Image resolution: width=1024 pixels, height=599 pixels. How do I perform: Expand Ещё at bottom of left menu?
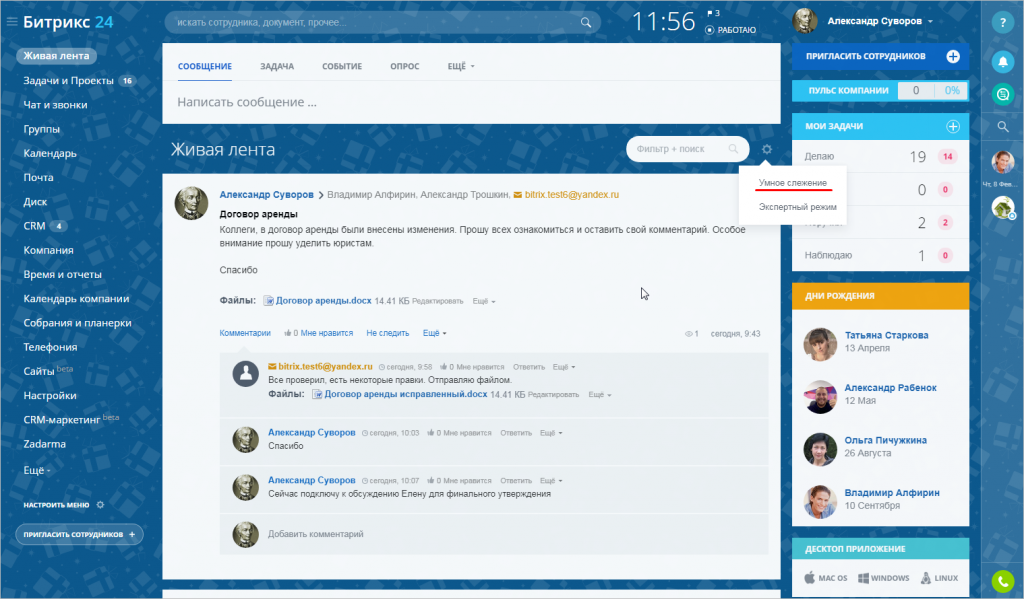(37, 470)
